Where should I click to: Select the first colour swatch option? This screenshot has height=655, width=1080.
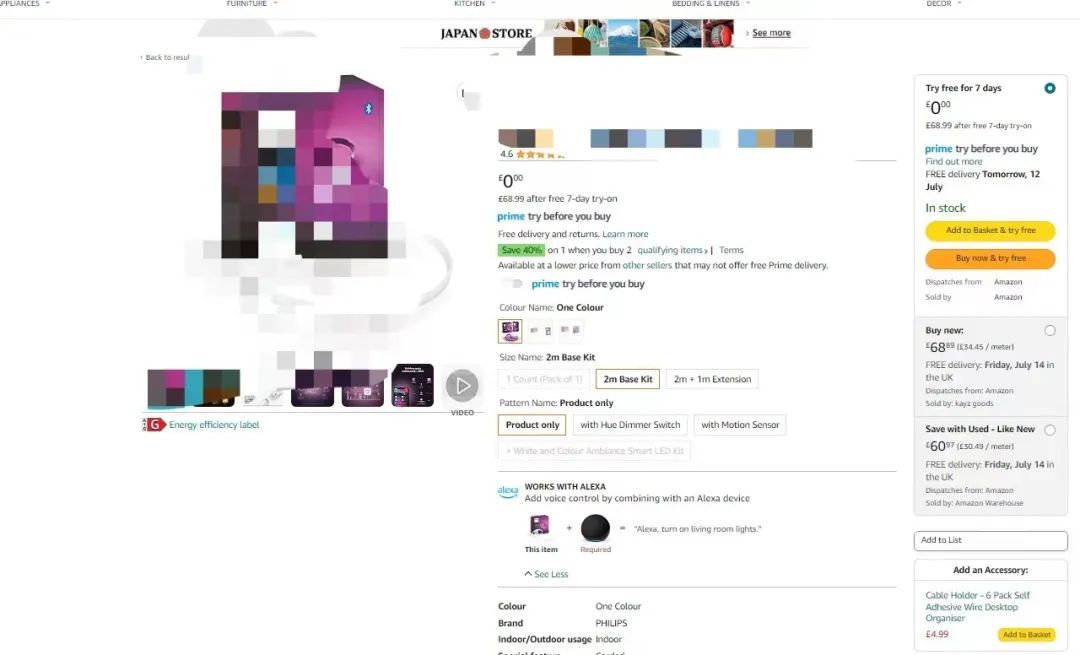[x=510, y=331]
